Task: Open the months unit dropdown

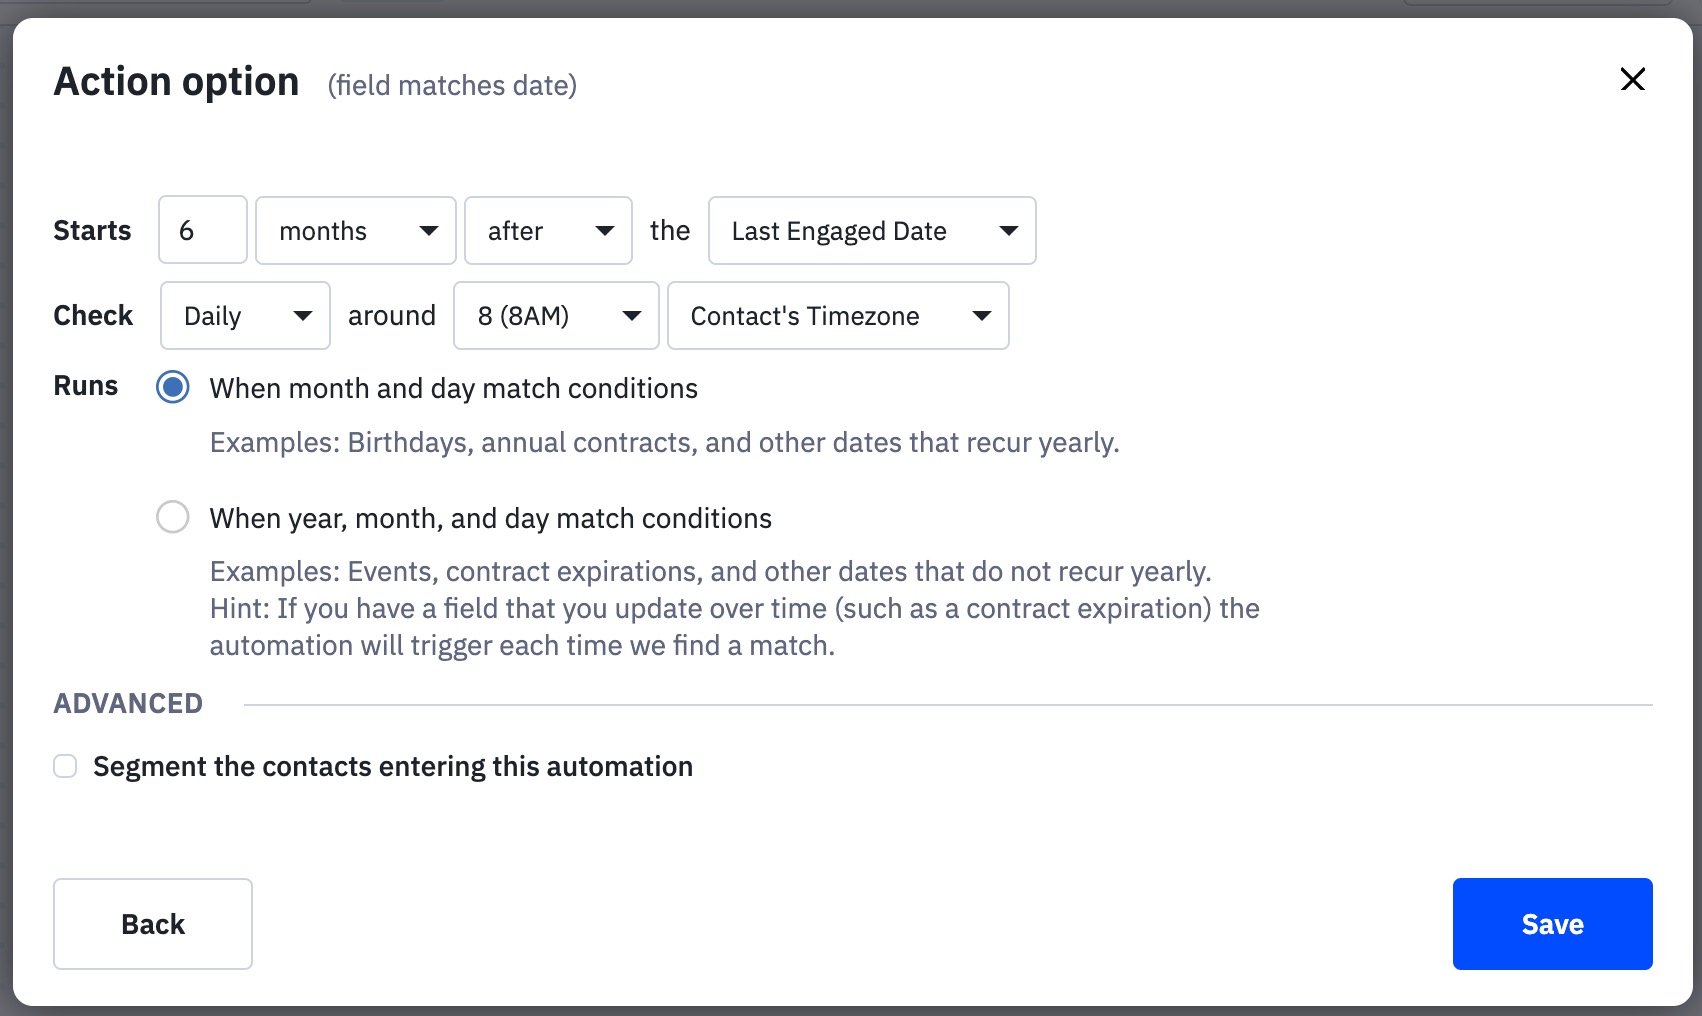Action: (x=355, y=231)
